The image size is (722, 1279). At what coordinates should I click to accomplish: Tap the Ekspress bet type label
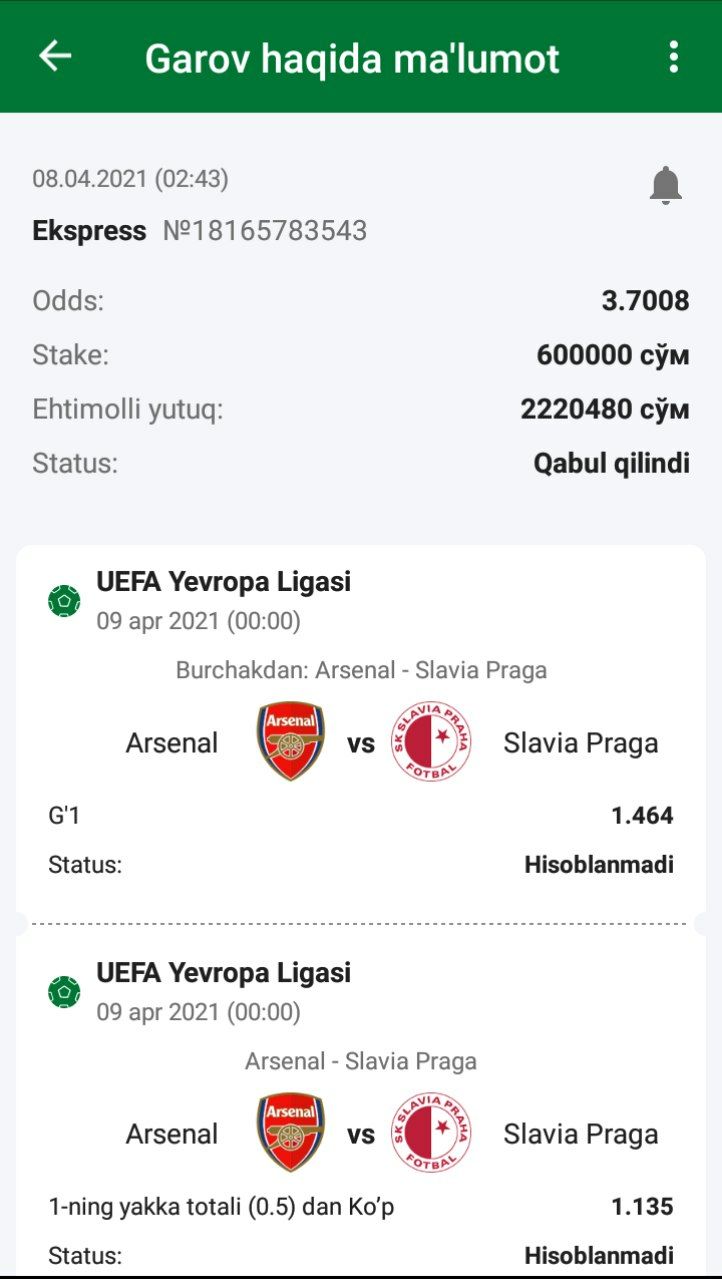coord(89,231)
